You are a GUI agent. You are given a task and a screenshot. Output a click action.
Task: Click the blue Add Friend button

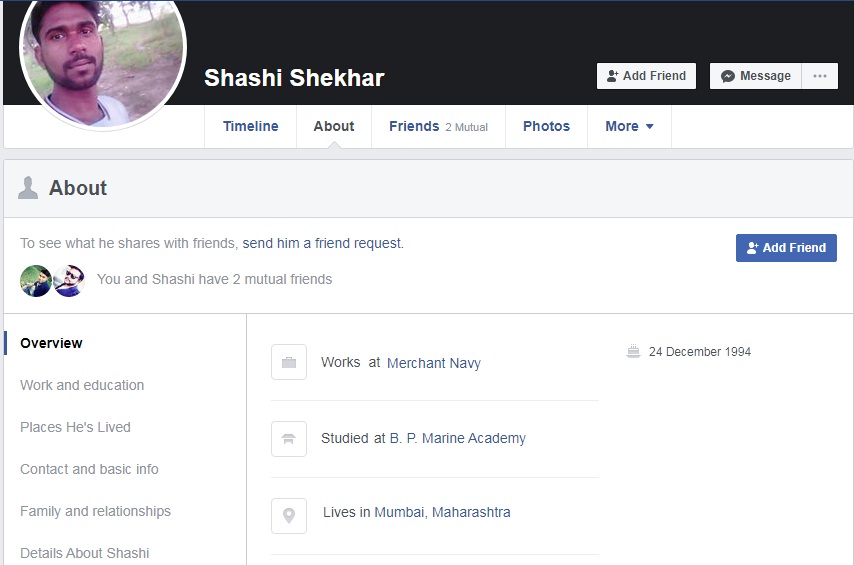tap(786, 248)
